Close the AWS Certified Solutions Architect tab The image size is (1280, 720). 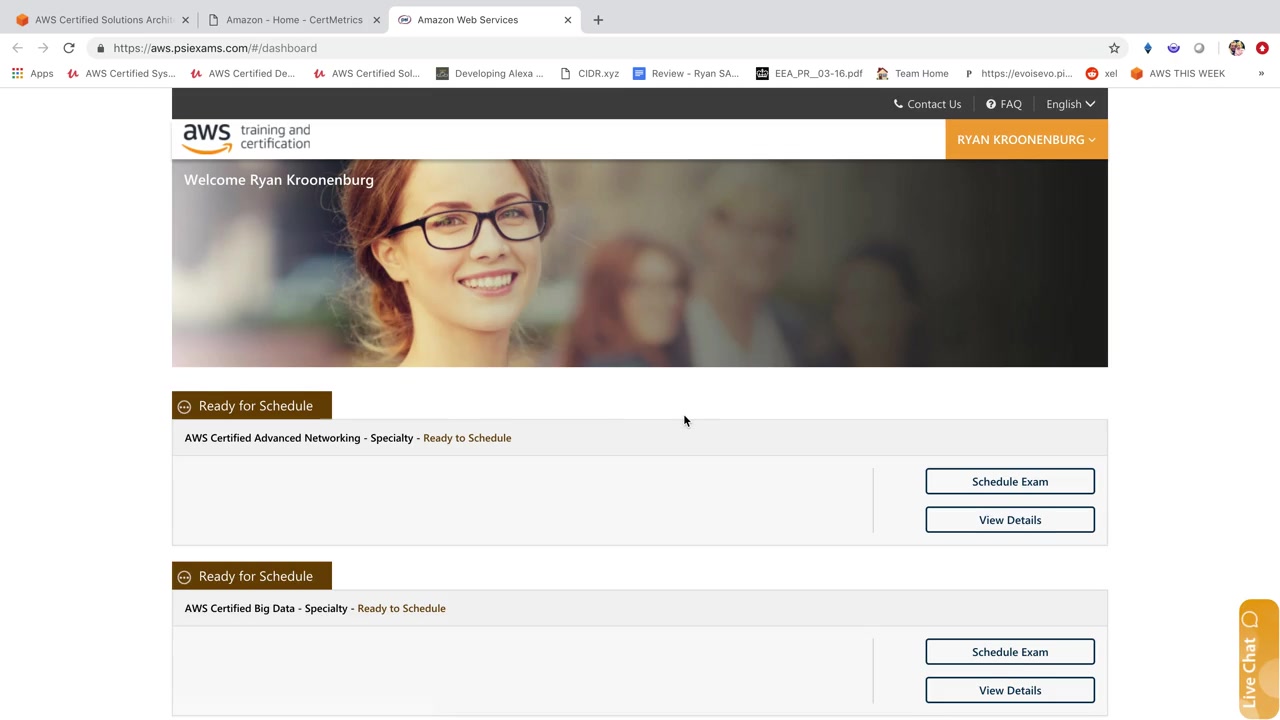pos(185,20)
